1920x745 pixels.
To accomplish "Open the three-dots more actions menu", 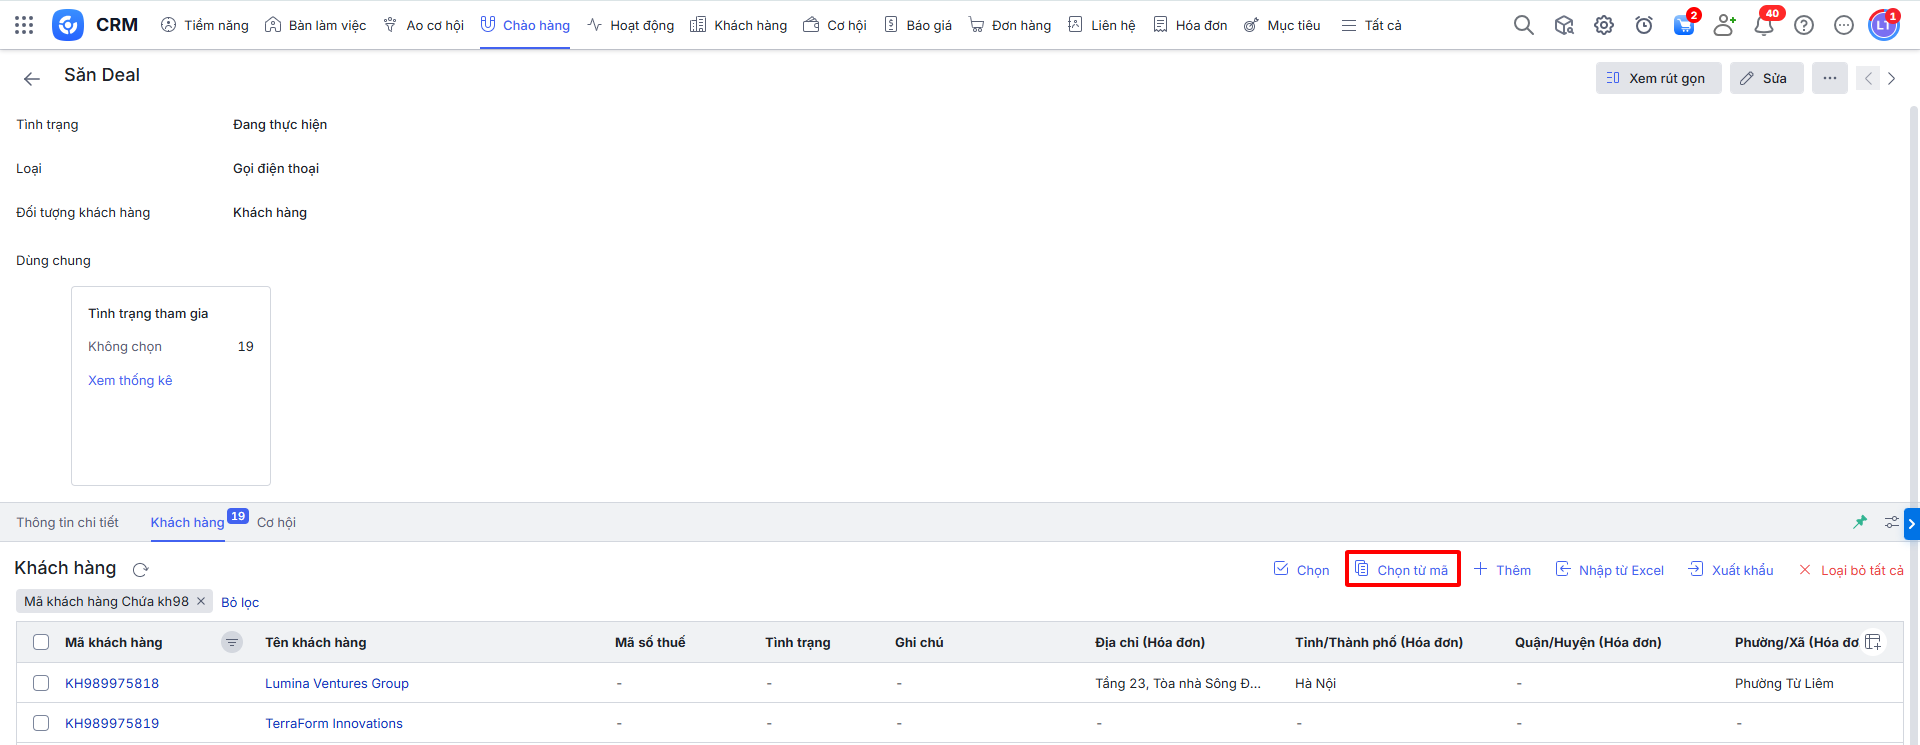I will pos(1829,78).
